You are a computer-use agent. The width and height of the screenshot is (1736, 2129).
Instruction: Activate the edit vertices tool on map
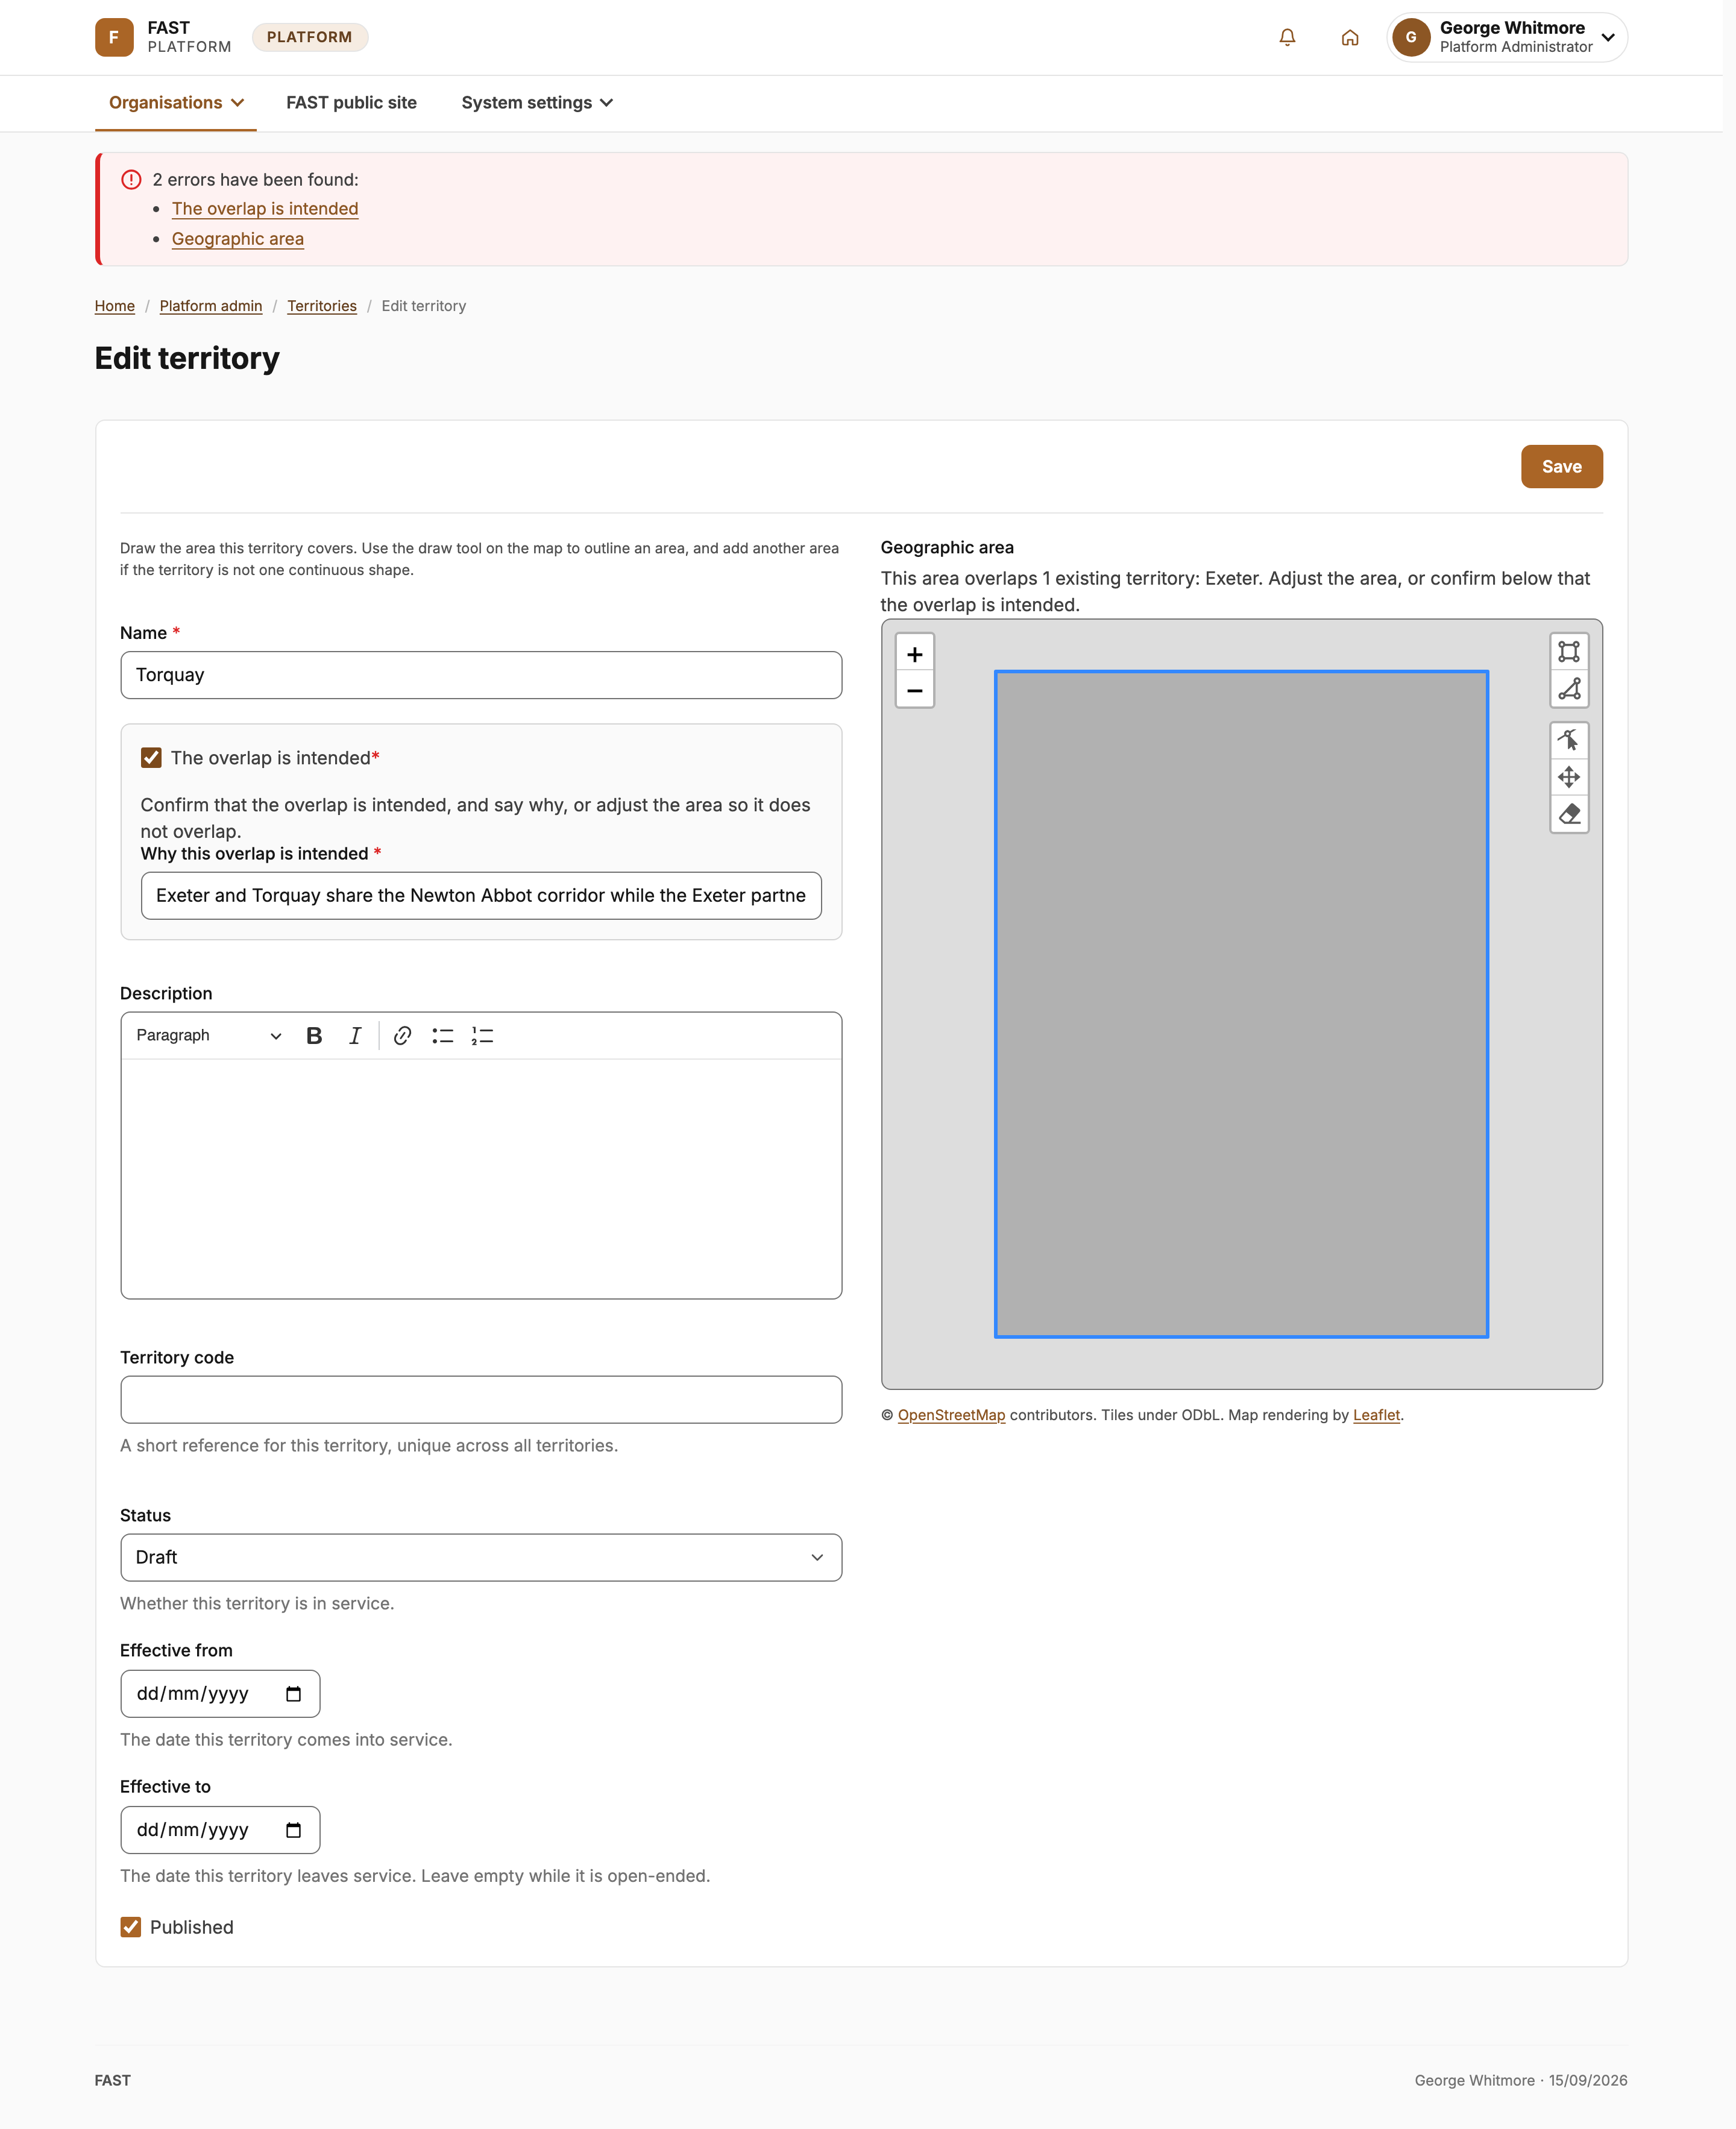[1568, 740]
